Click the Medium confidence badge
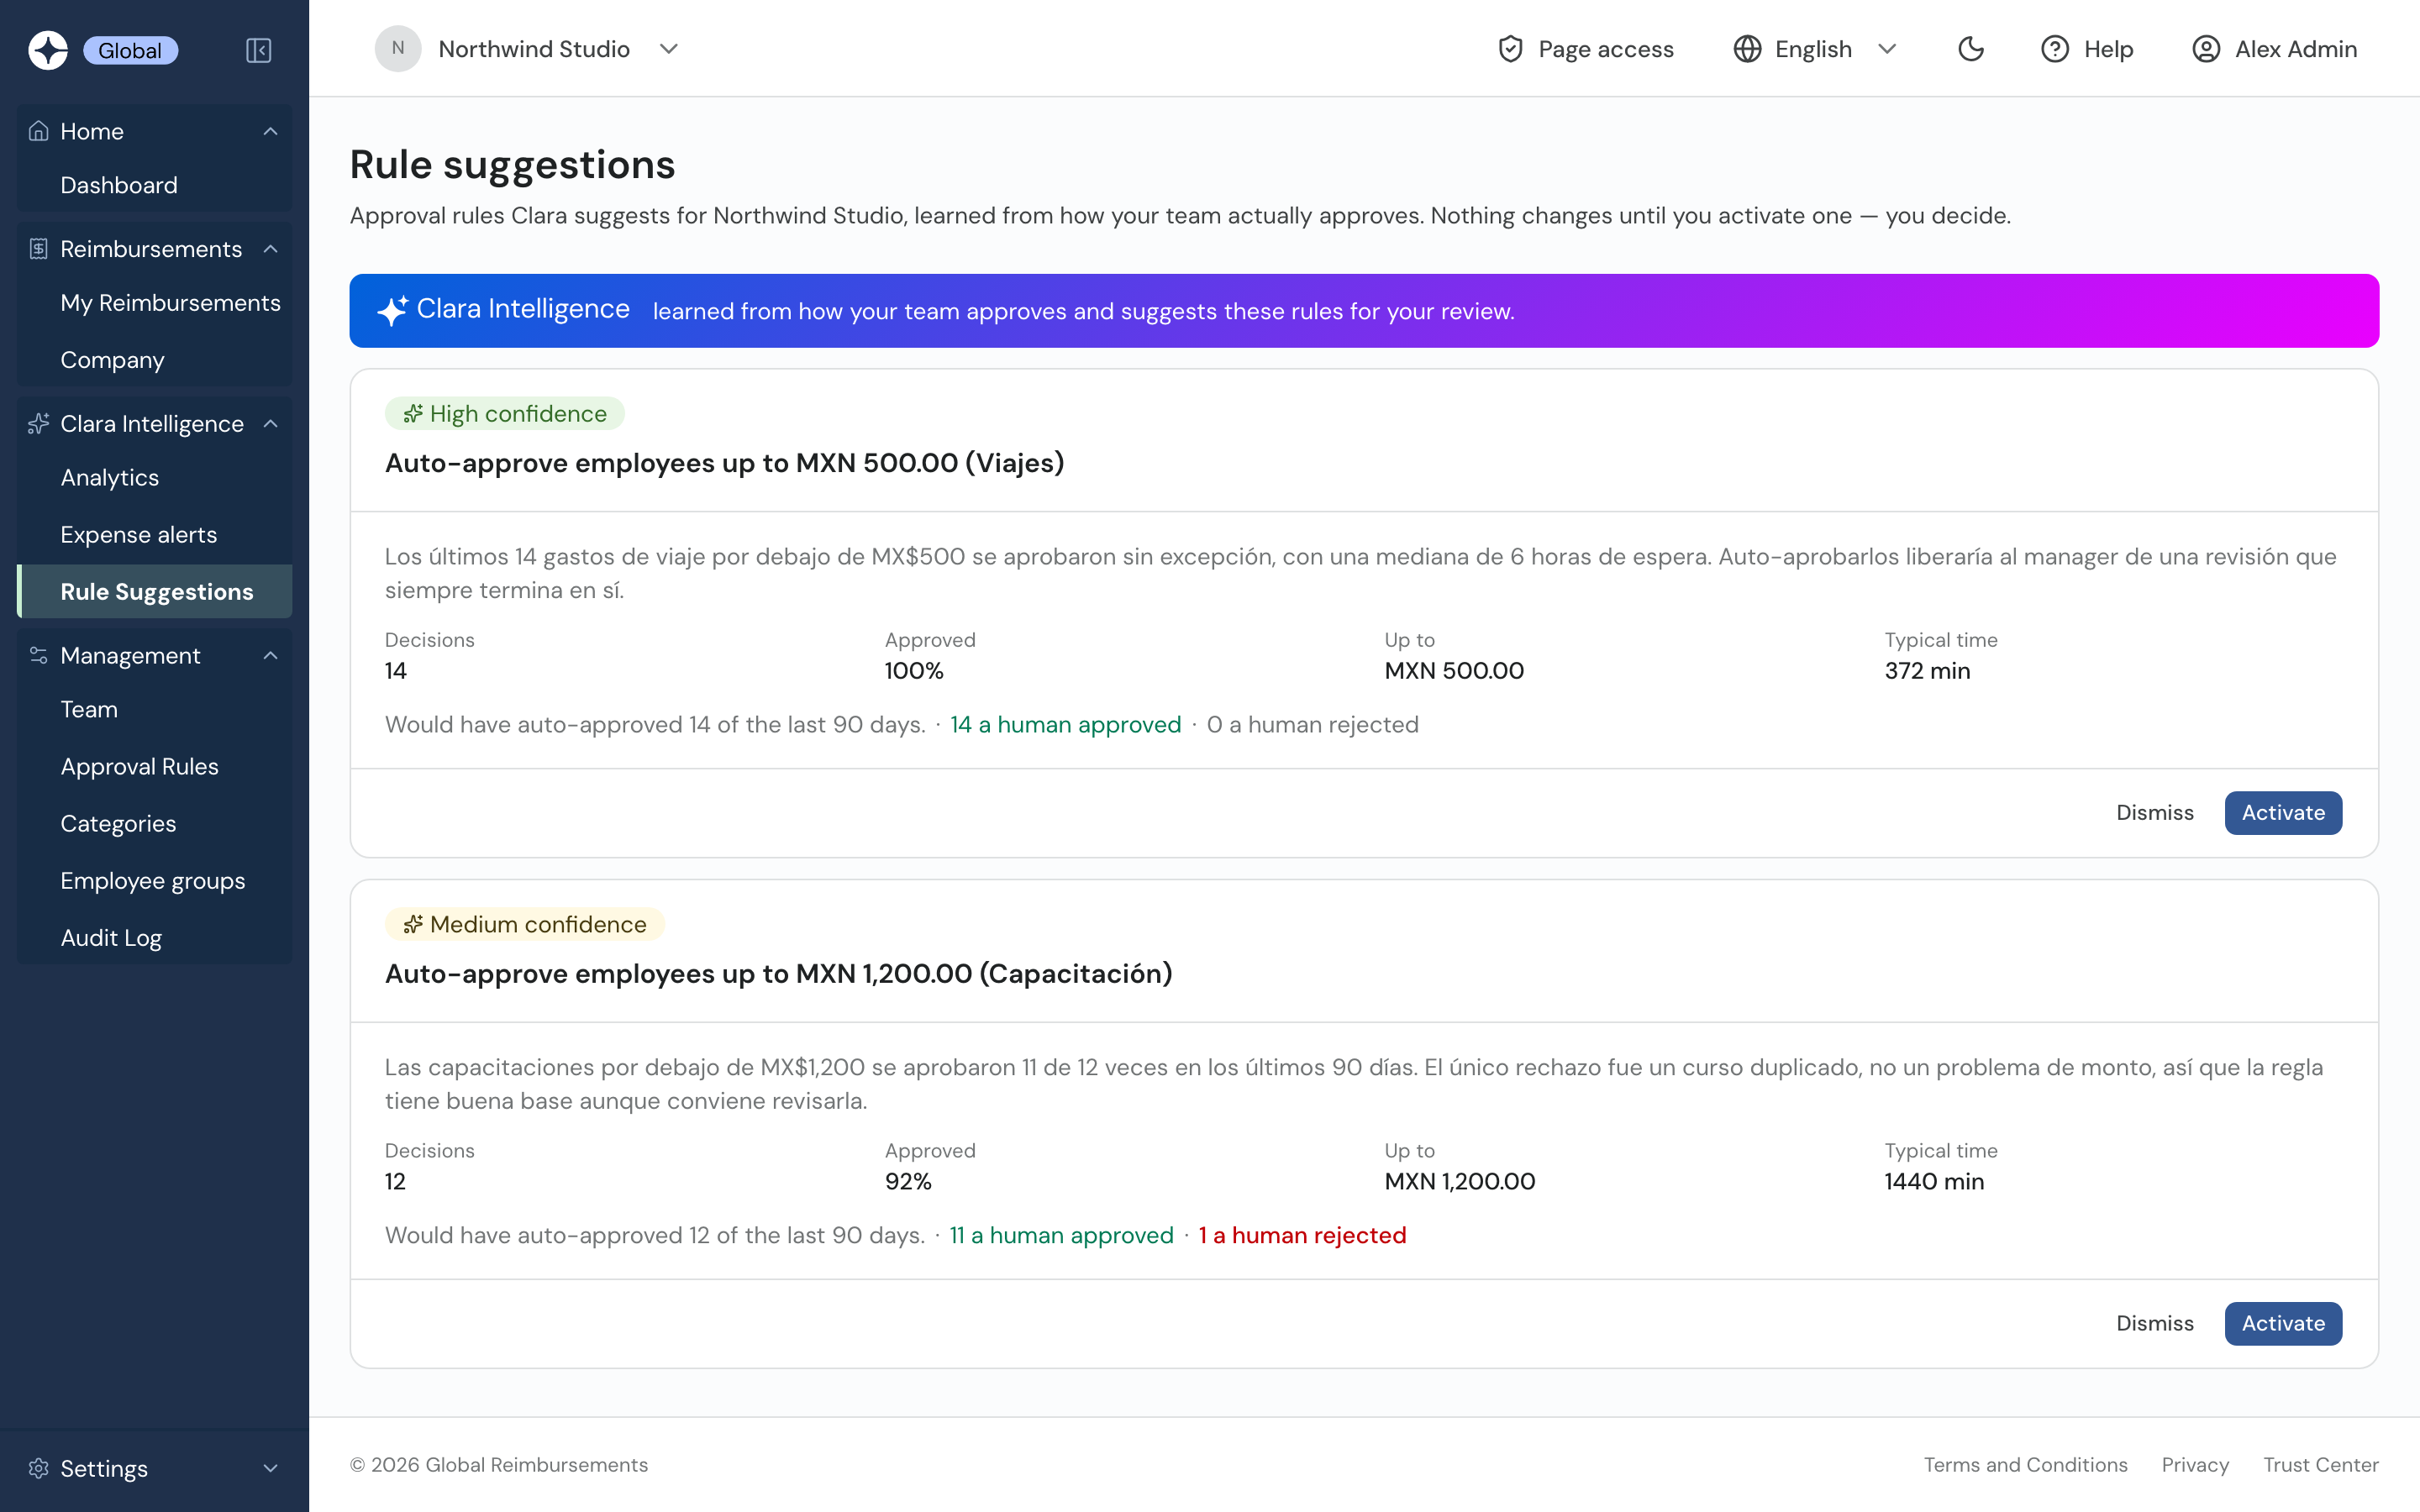 tap(525, 925)
